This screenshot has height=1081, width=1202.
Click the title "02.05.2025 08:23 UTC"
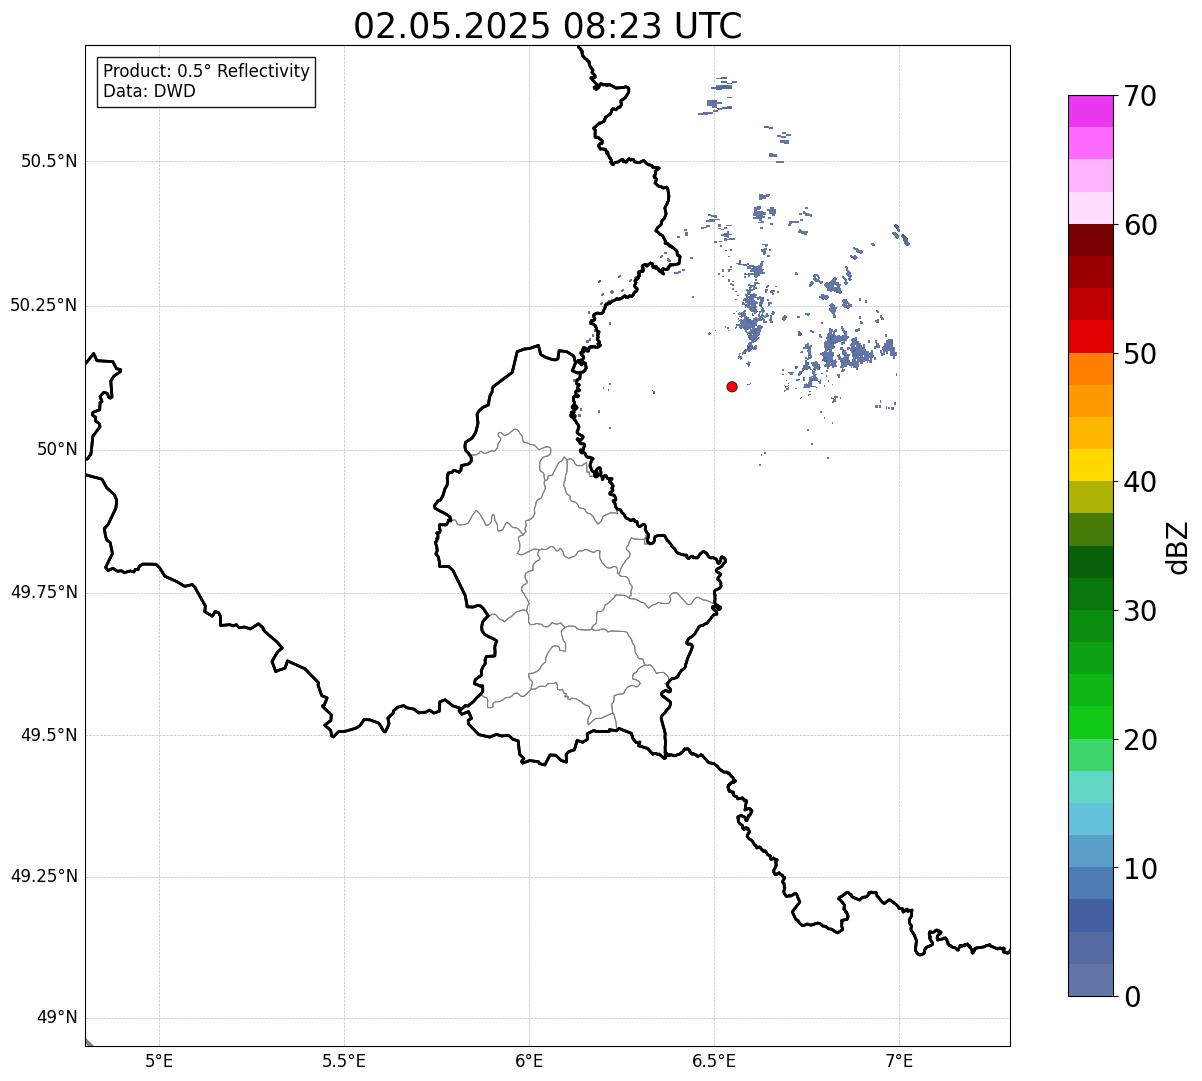pos(548,26)
